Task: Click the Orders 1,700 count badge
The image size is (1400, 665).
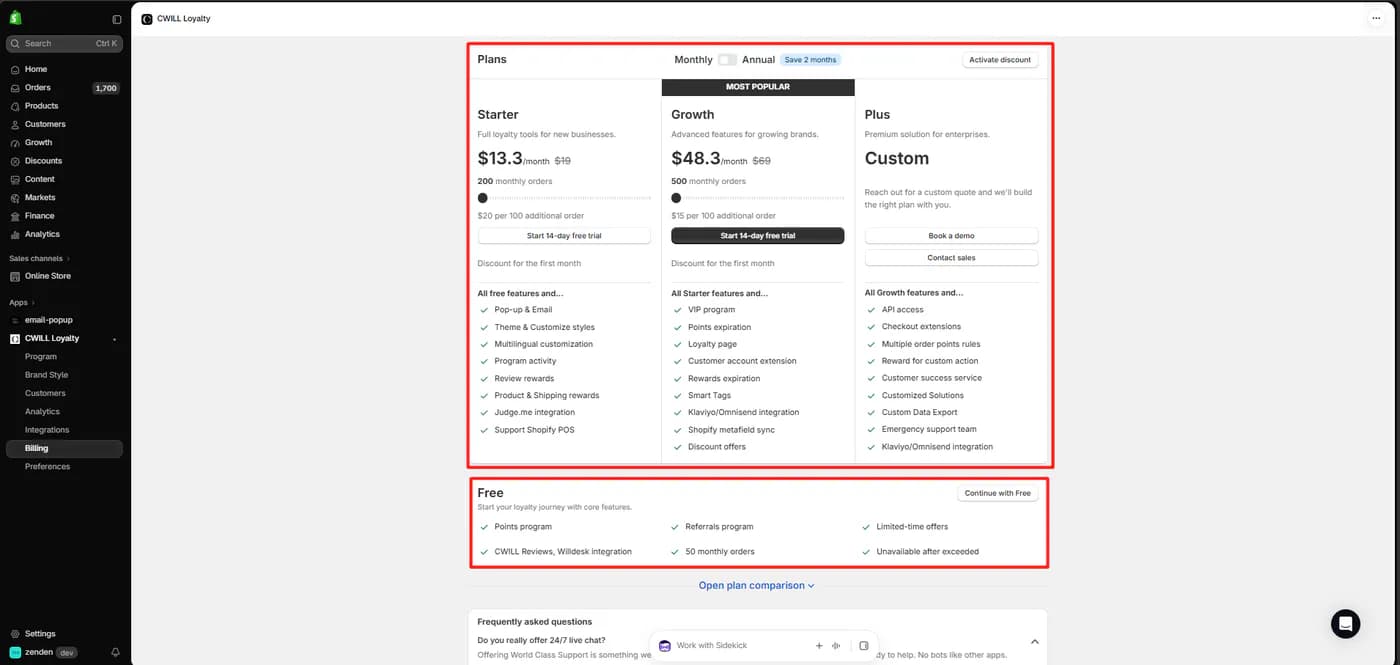Action: click(106, 88)
